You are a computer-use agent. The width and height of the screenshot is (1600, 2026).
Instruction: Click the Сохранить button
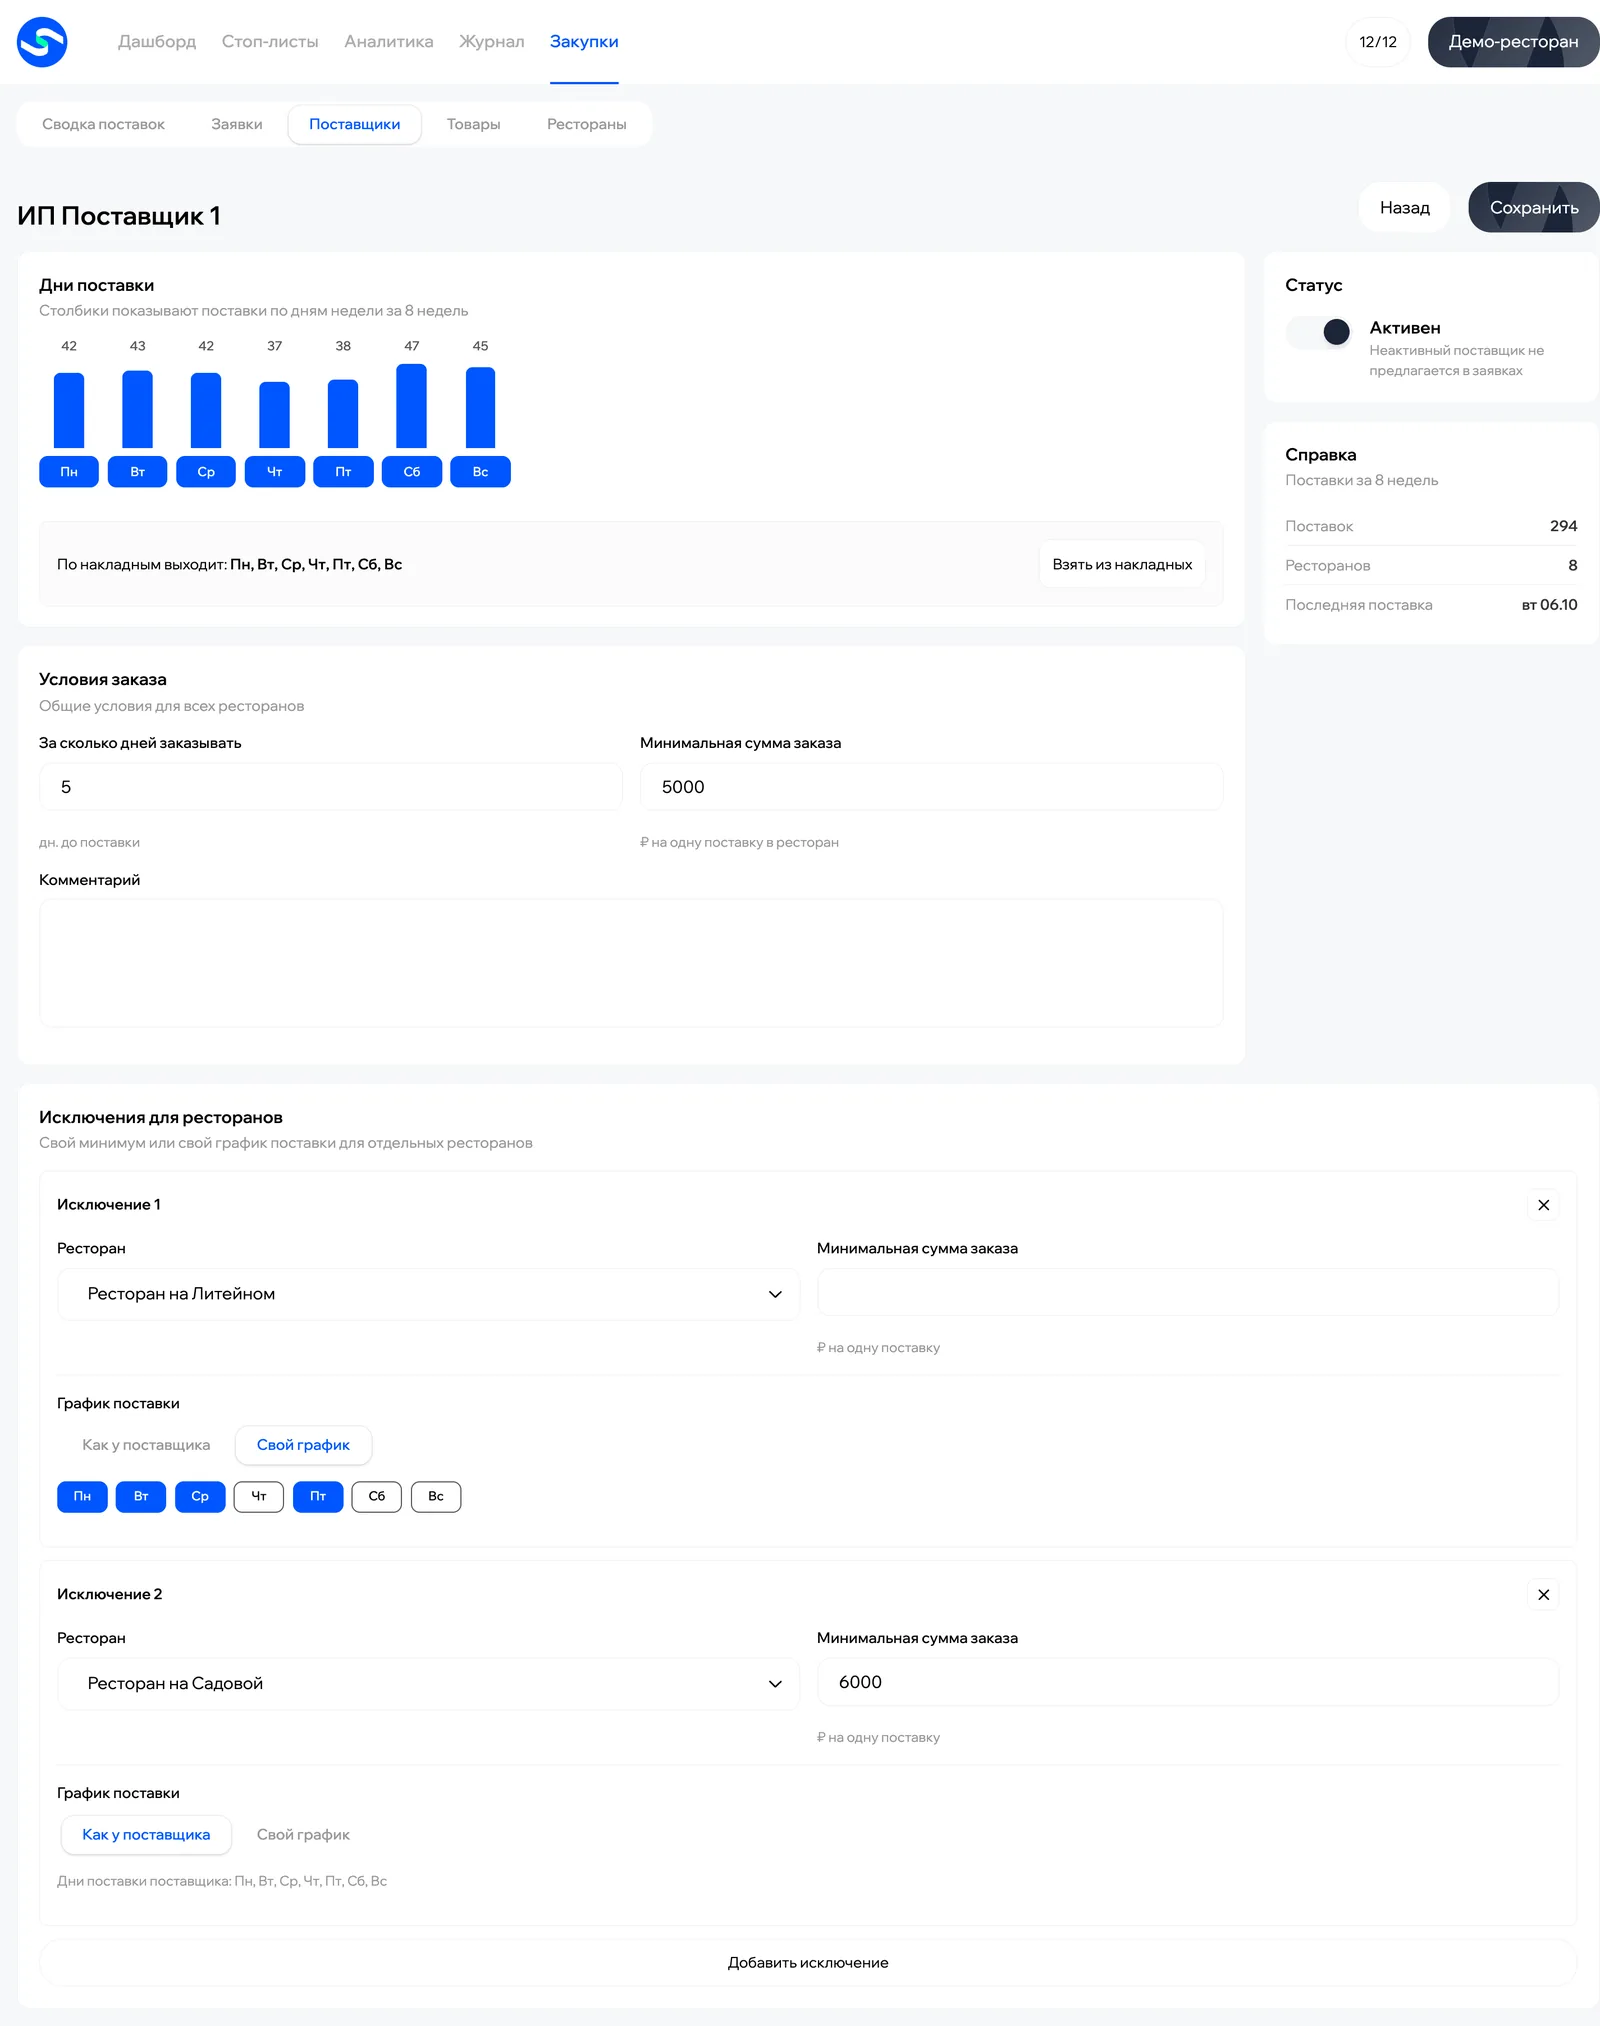coord(1534,208)
